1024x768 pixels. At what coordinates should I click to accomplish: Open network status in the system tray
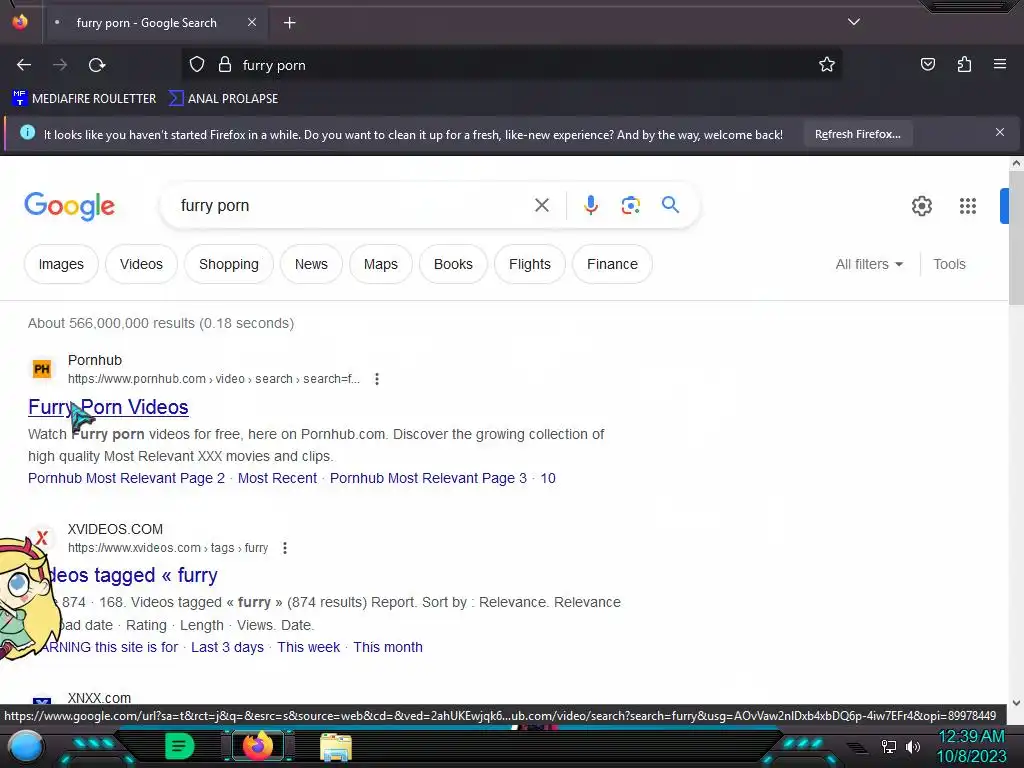(889, 746)
